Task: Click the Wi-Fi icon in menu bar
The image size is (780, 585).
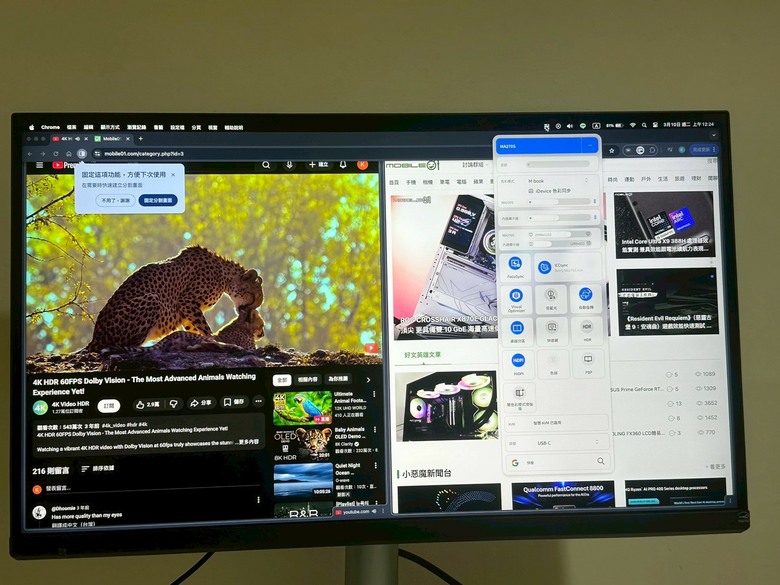Action: [x=633, y=125]
